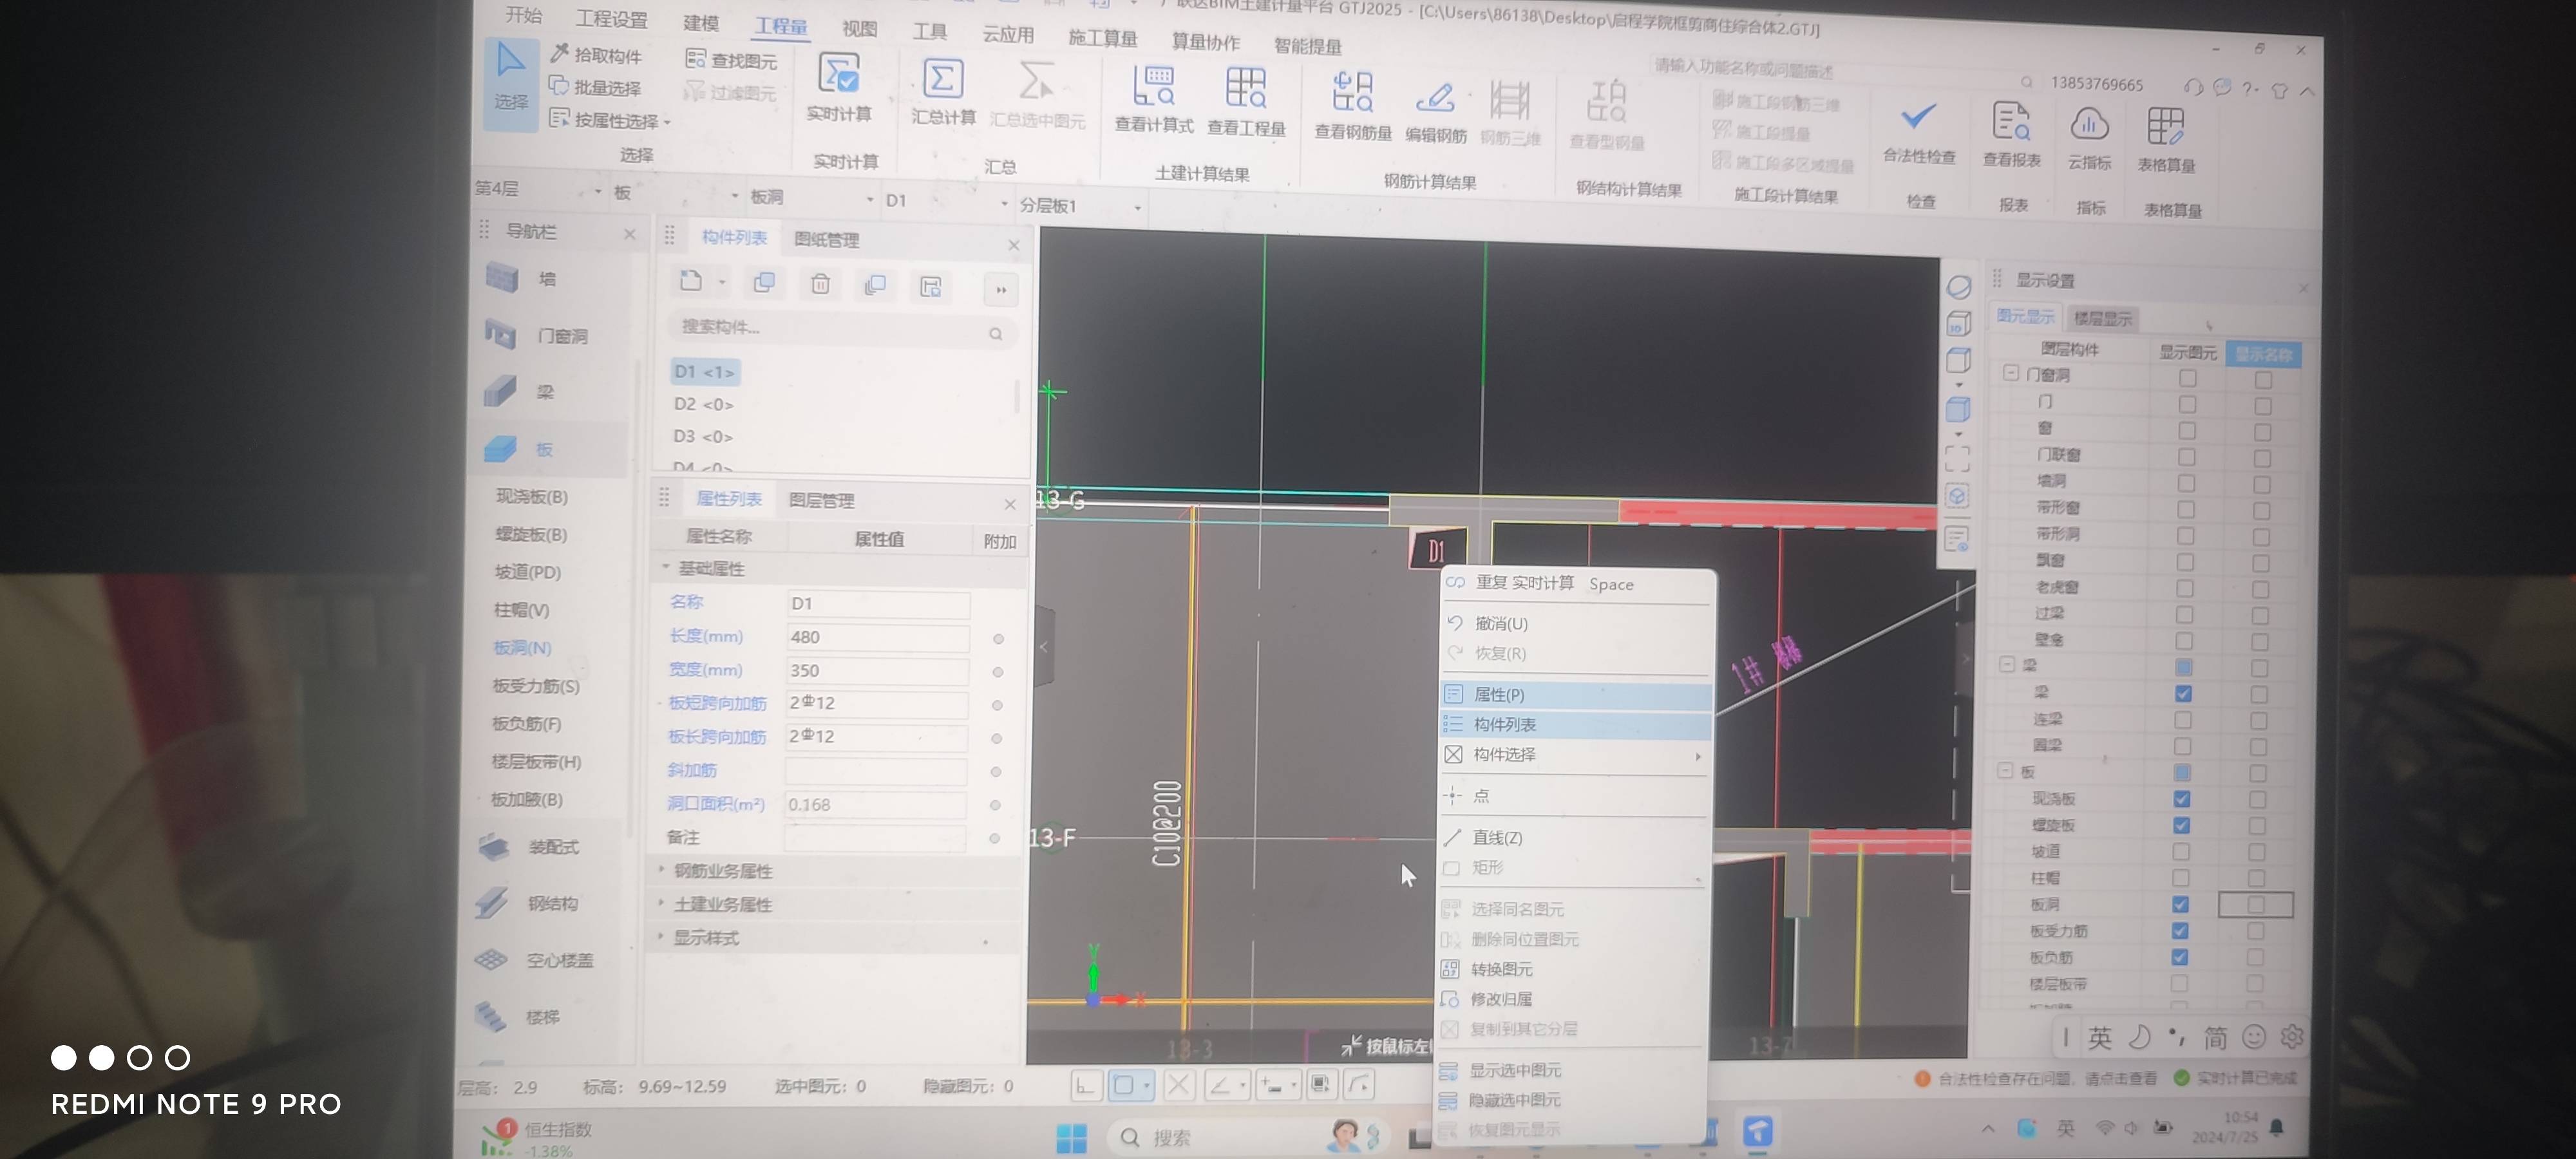Click the 实时计算 icon in the ribbon
Screen dimensions: 2576x1159
point(839,74)
